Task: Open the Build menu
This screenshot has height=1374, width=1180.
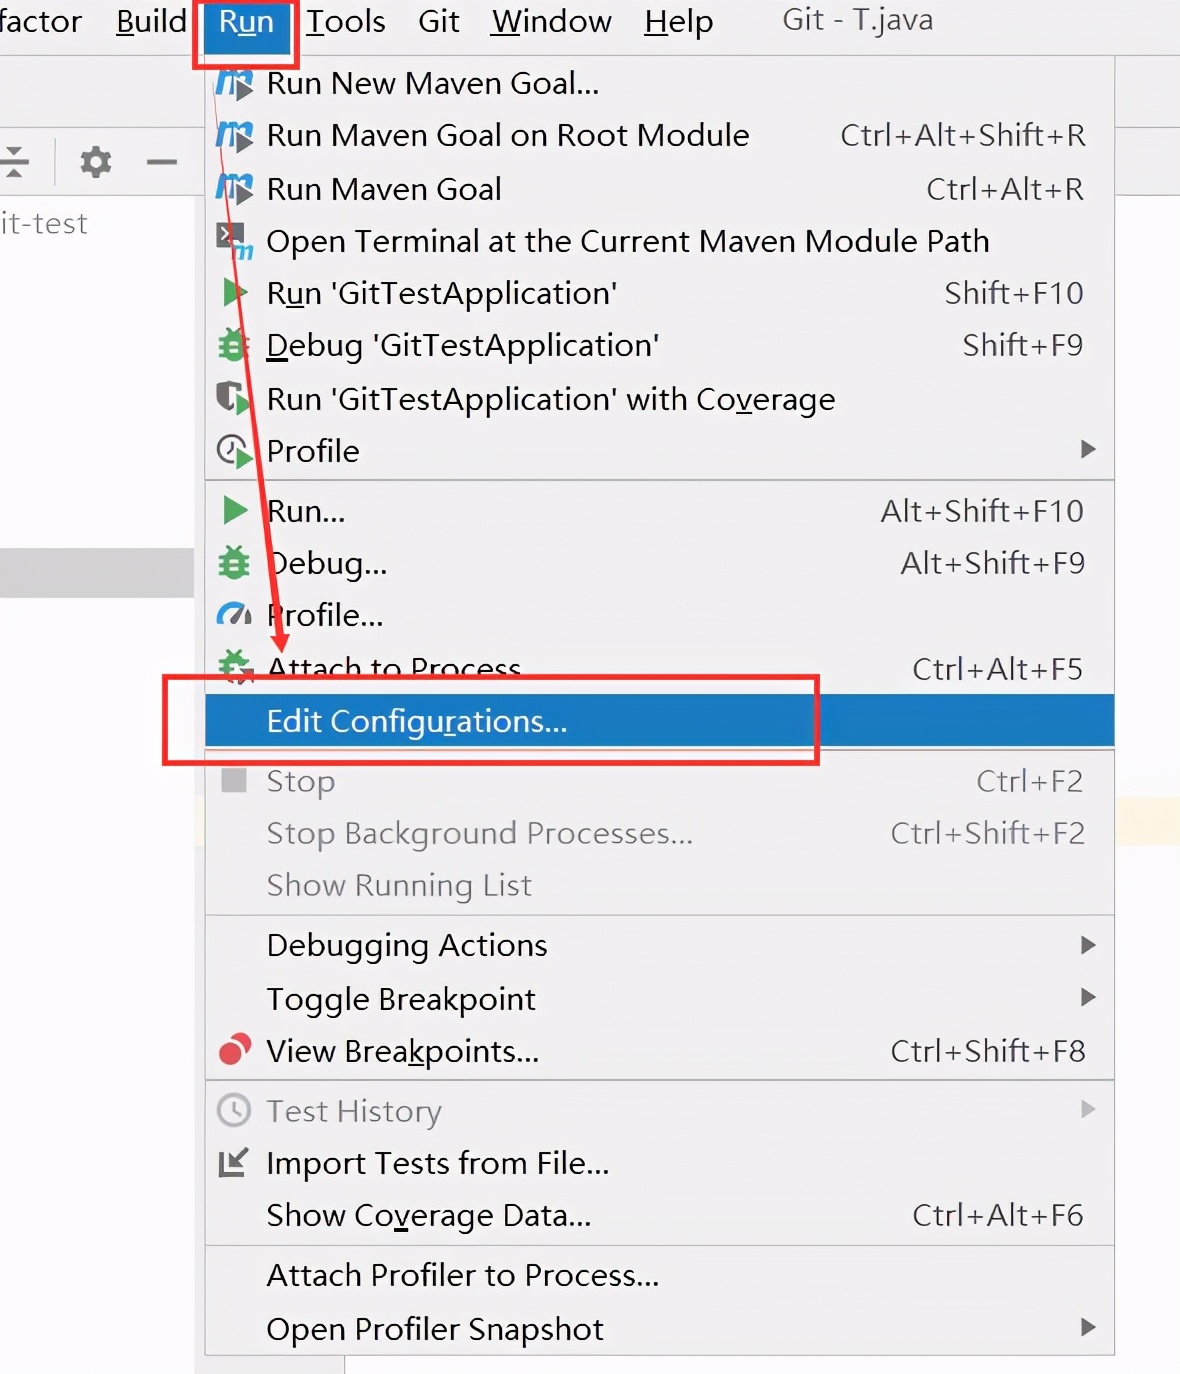Action: coord(151,21)
